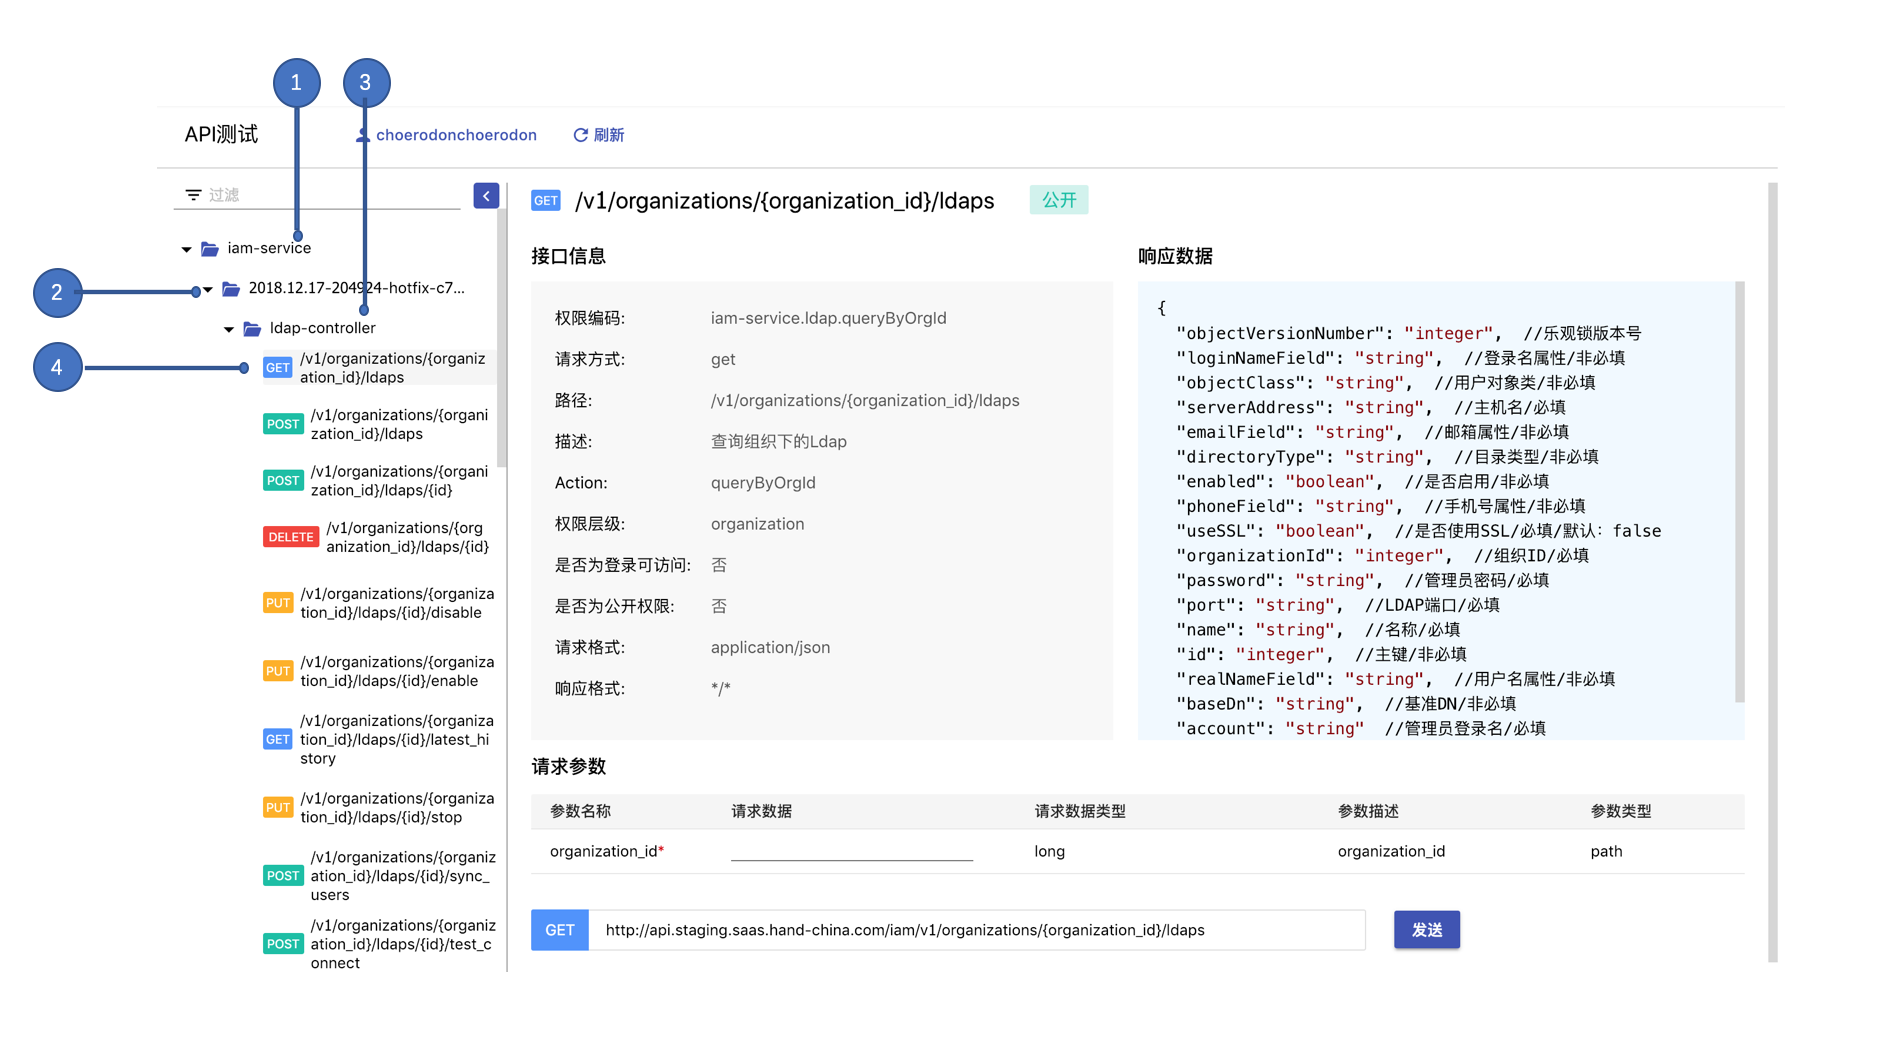Select the ldap-controller tree item
The width and height of the screenshot is (1880, 1042).
(323, 328)
